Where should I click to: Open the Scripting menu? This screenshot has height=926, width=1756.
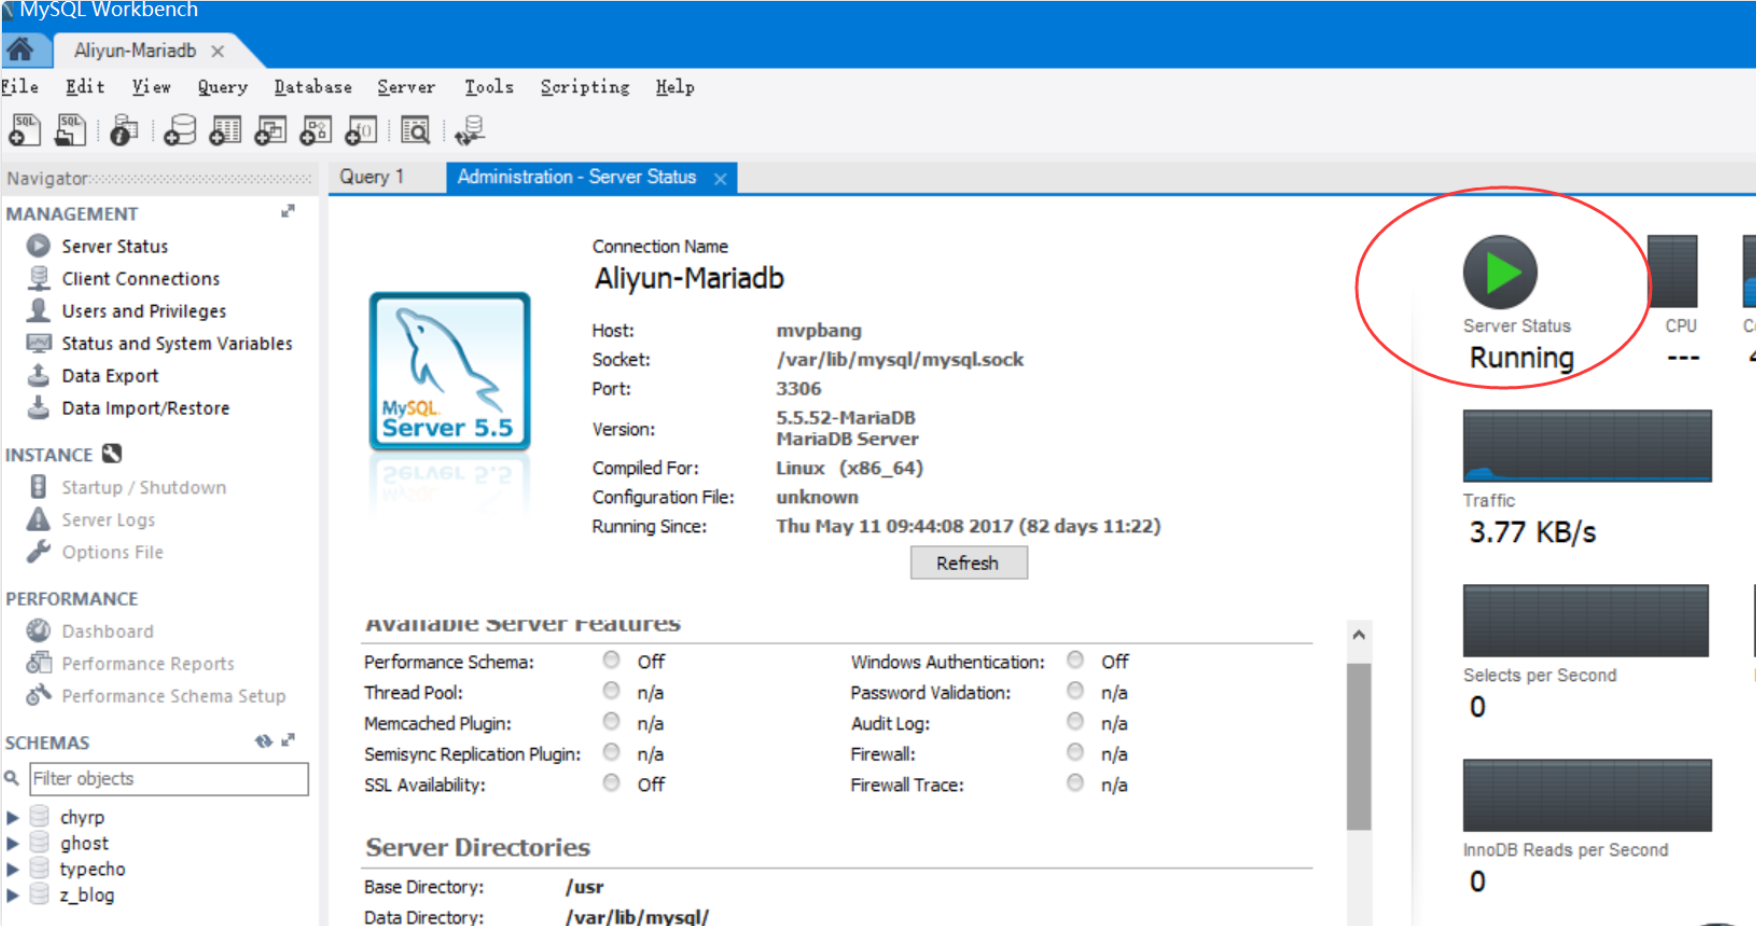(x=585, y=87)
